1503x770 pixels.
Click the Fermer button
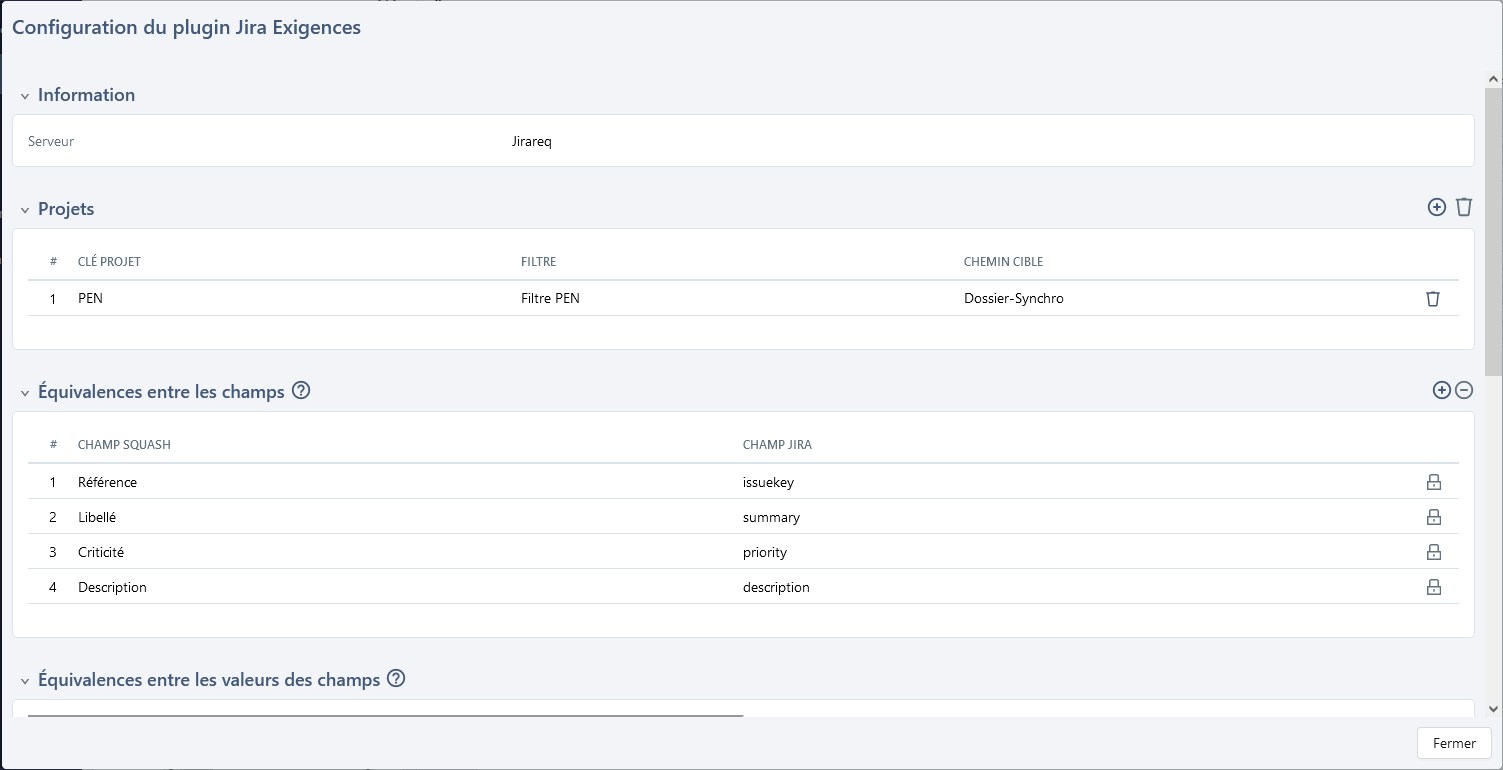1454,743
